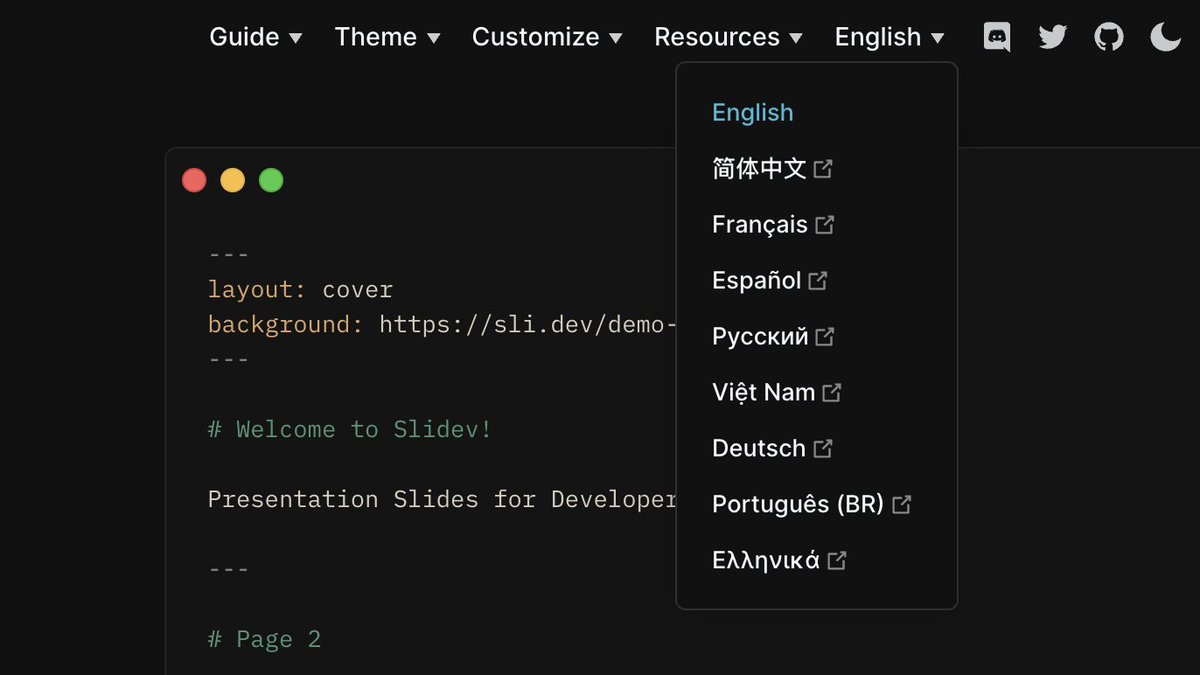The height and width of the screenshot is (675, 1200).
Task: Click the external link icon beside Deutsch
Action: (x=823, y=449)
